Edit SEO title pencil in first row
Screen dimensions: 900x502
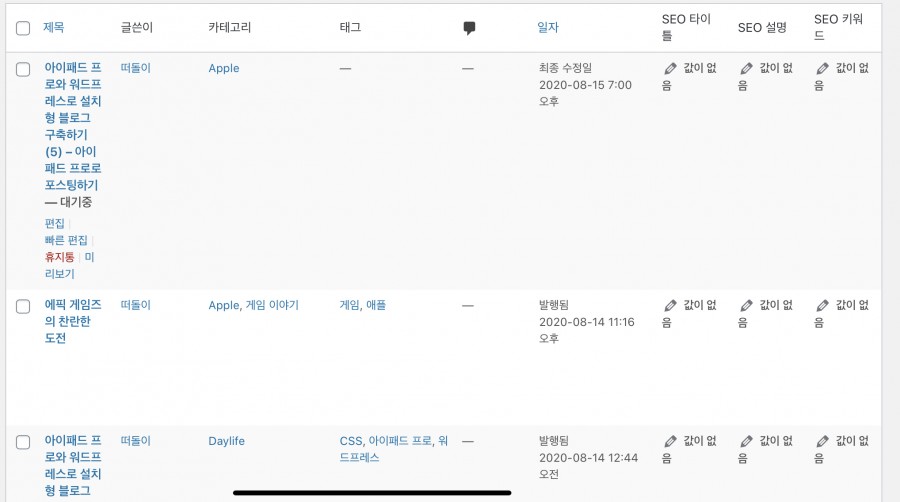point(670,69)
